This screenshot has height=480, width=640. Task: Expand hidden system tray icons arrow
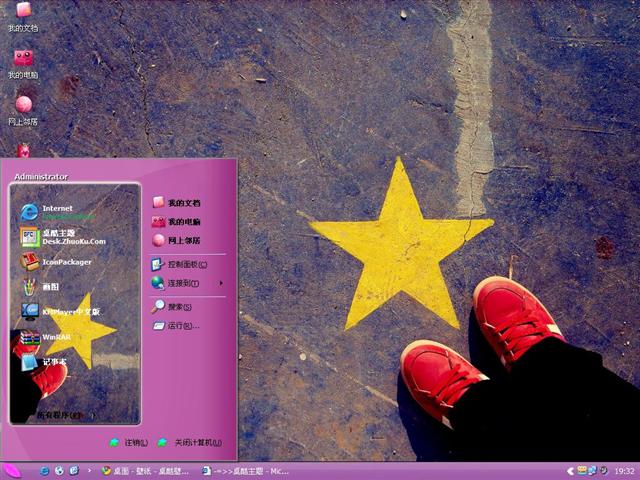(x=571, y=471)
